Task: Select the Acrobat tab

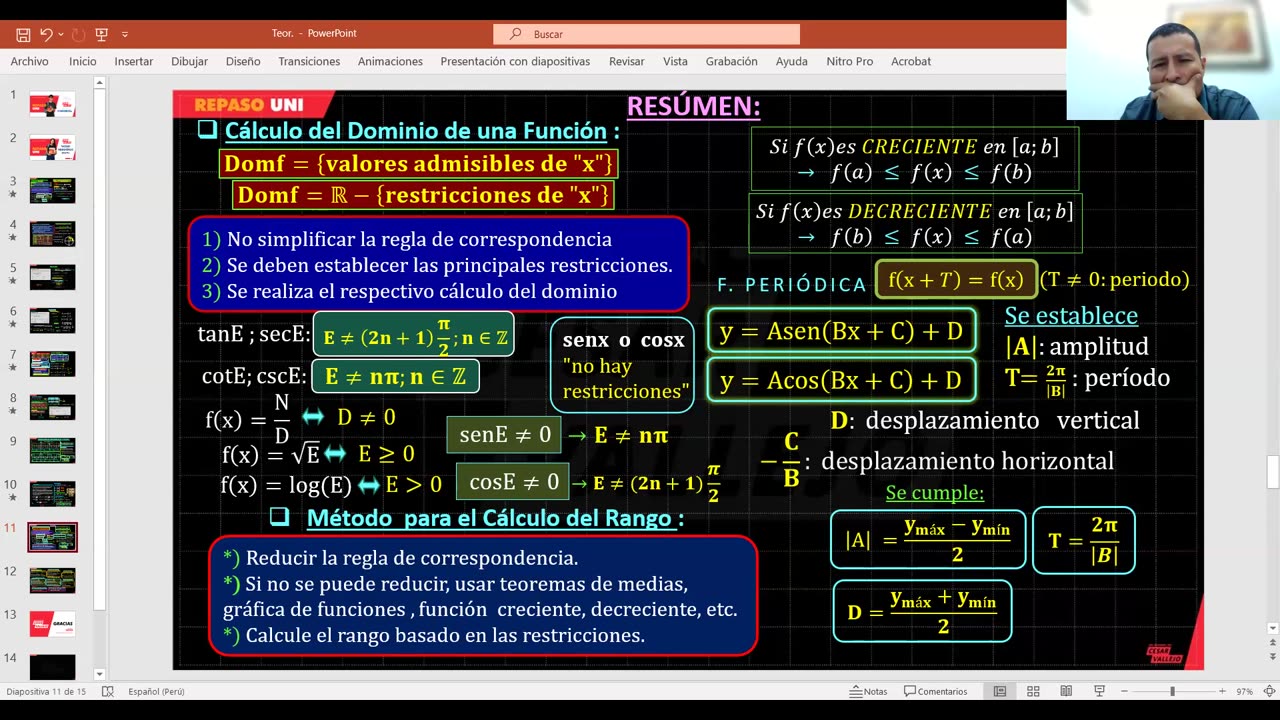Action: point(911,61)
